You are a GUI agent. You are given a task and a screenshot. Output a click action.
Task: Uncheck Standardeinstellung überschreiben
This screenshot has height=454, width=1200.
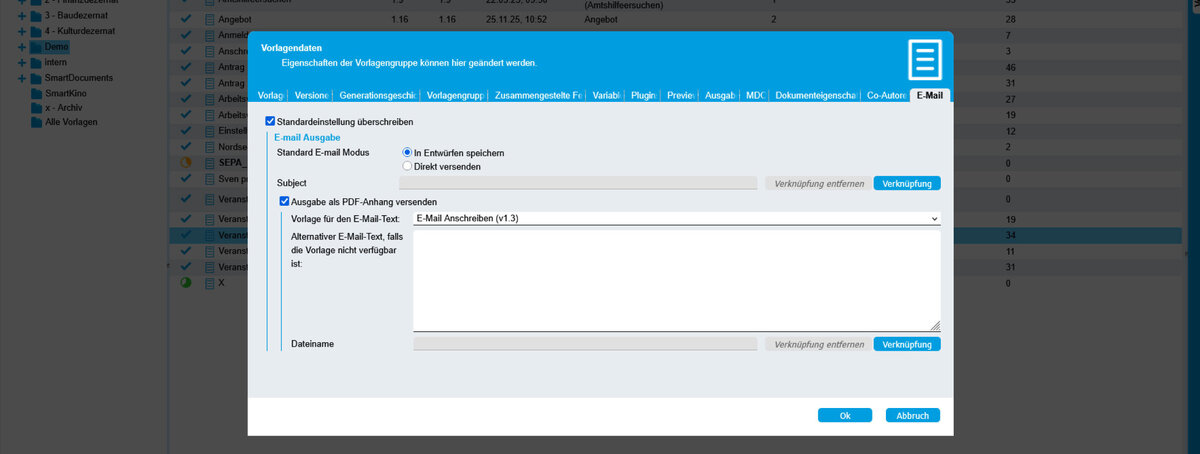point(271,121)
